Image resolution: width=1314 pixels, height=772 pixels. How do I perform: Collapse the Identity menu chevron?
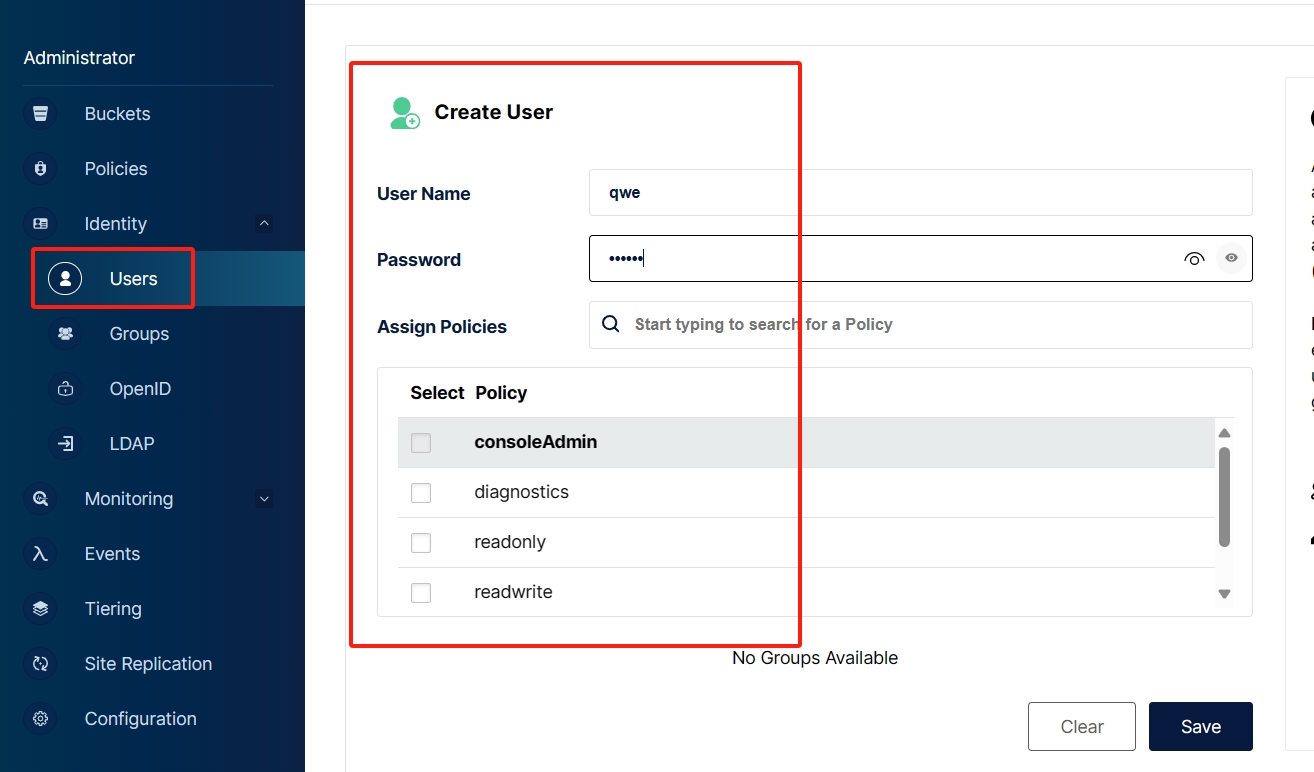[264, 224]
